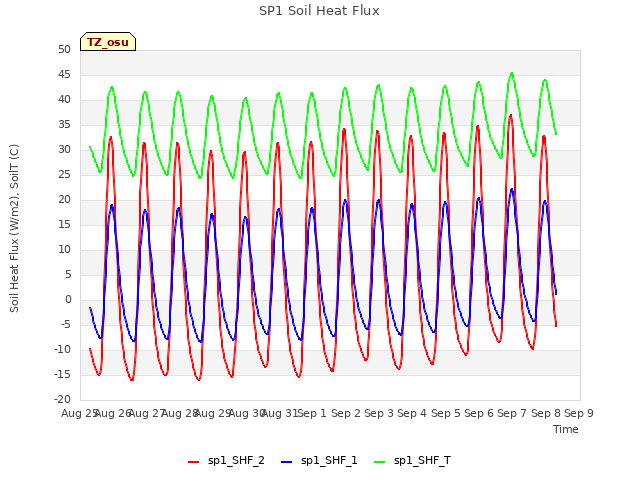Click the chart title SP1 Soil Heat Flux
The height and width of the screenshot is (480, 640).
point(319,11)
